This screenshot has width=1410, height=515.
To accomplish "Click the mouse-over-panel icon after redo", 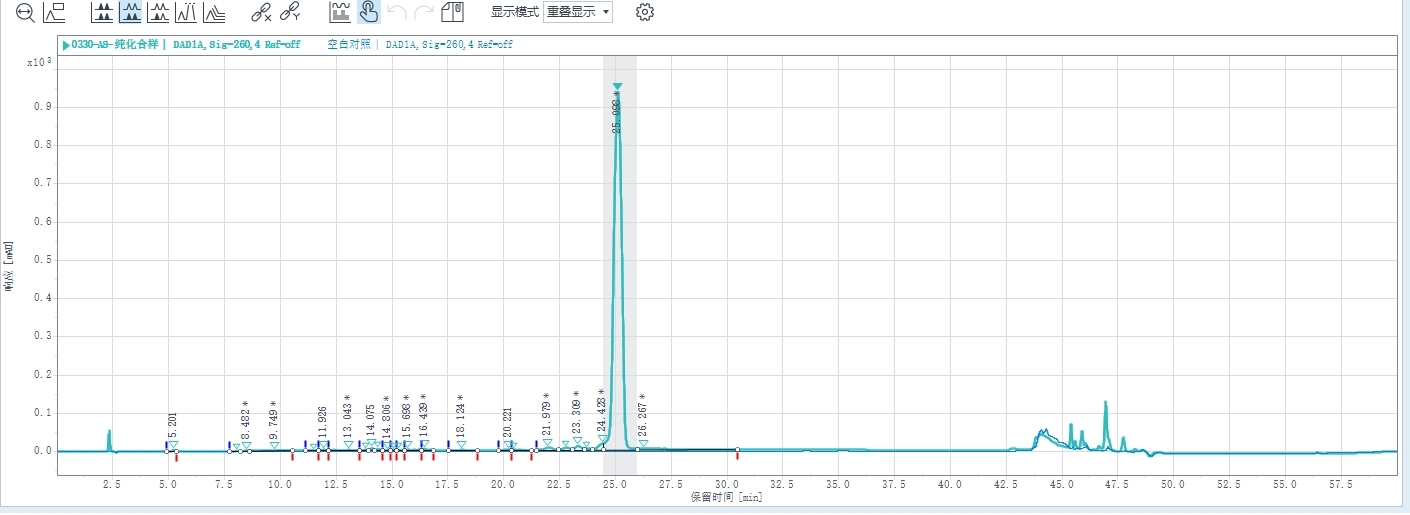I will tap(453, 13).
